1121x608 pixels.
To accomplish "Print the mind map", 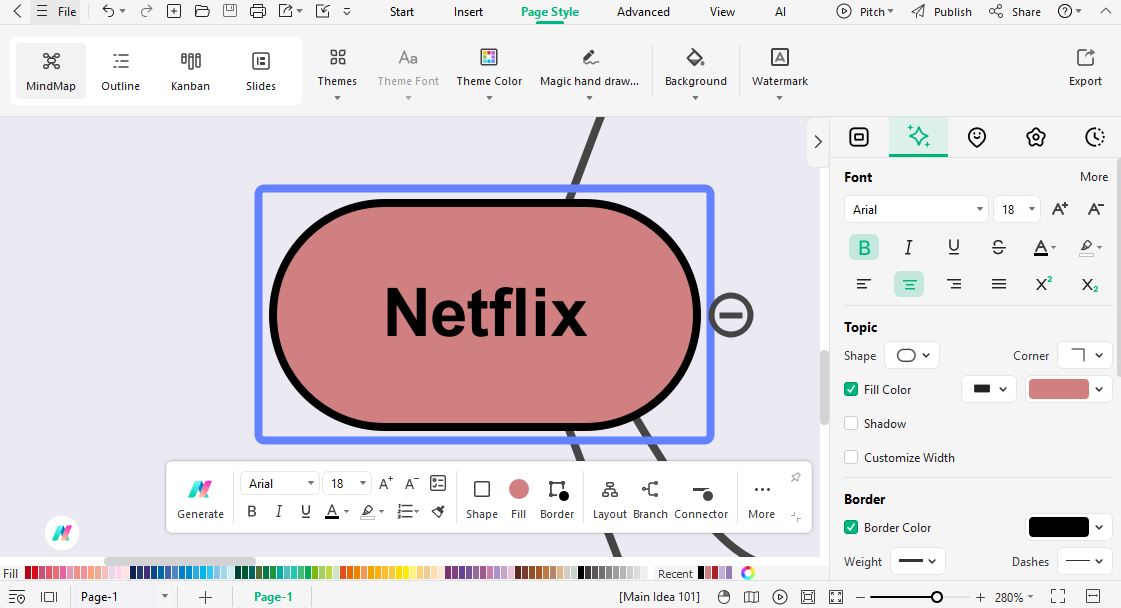I will coord(257,11).
